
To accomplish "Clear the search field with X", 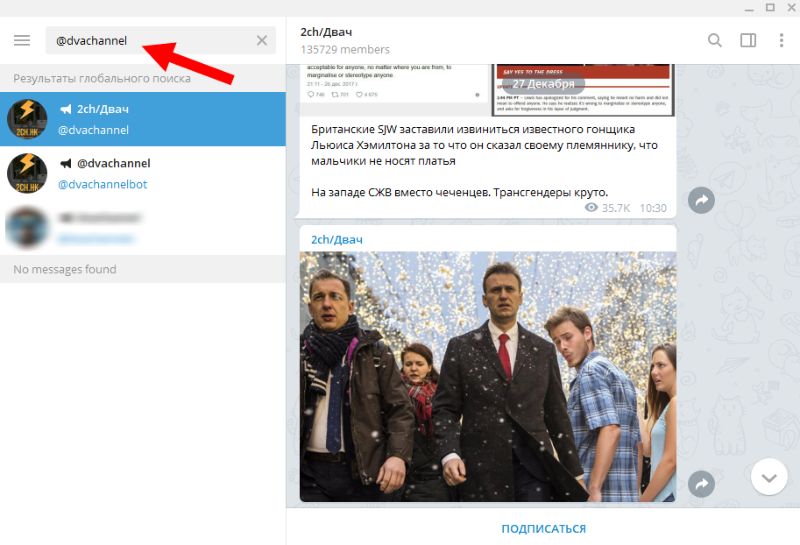I will point(262,40).
